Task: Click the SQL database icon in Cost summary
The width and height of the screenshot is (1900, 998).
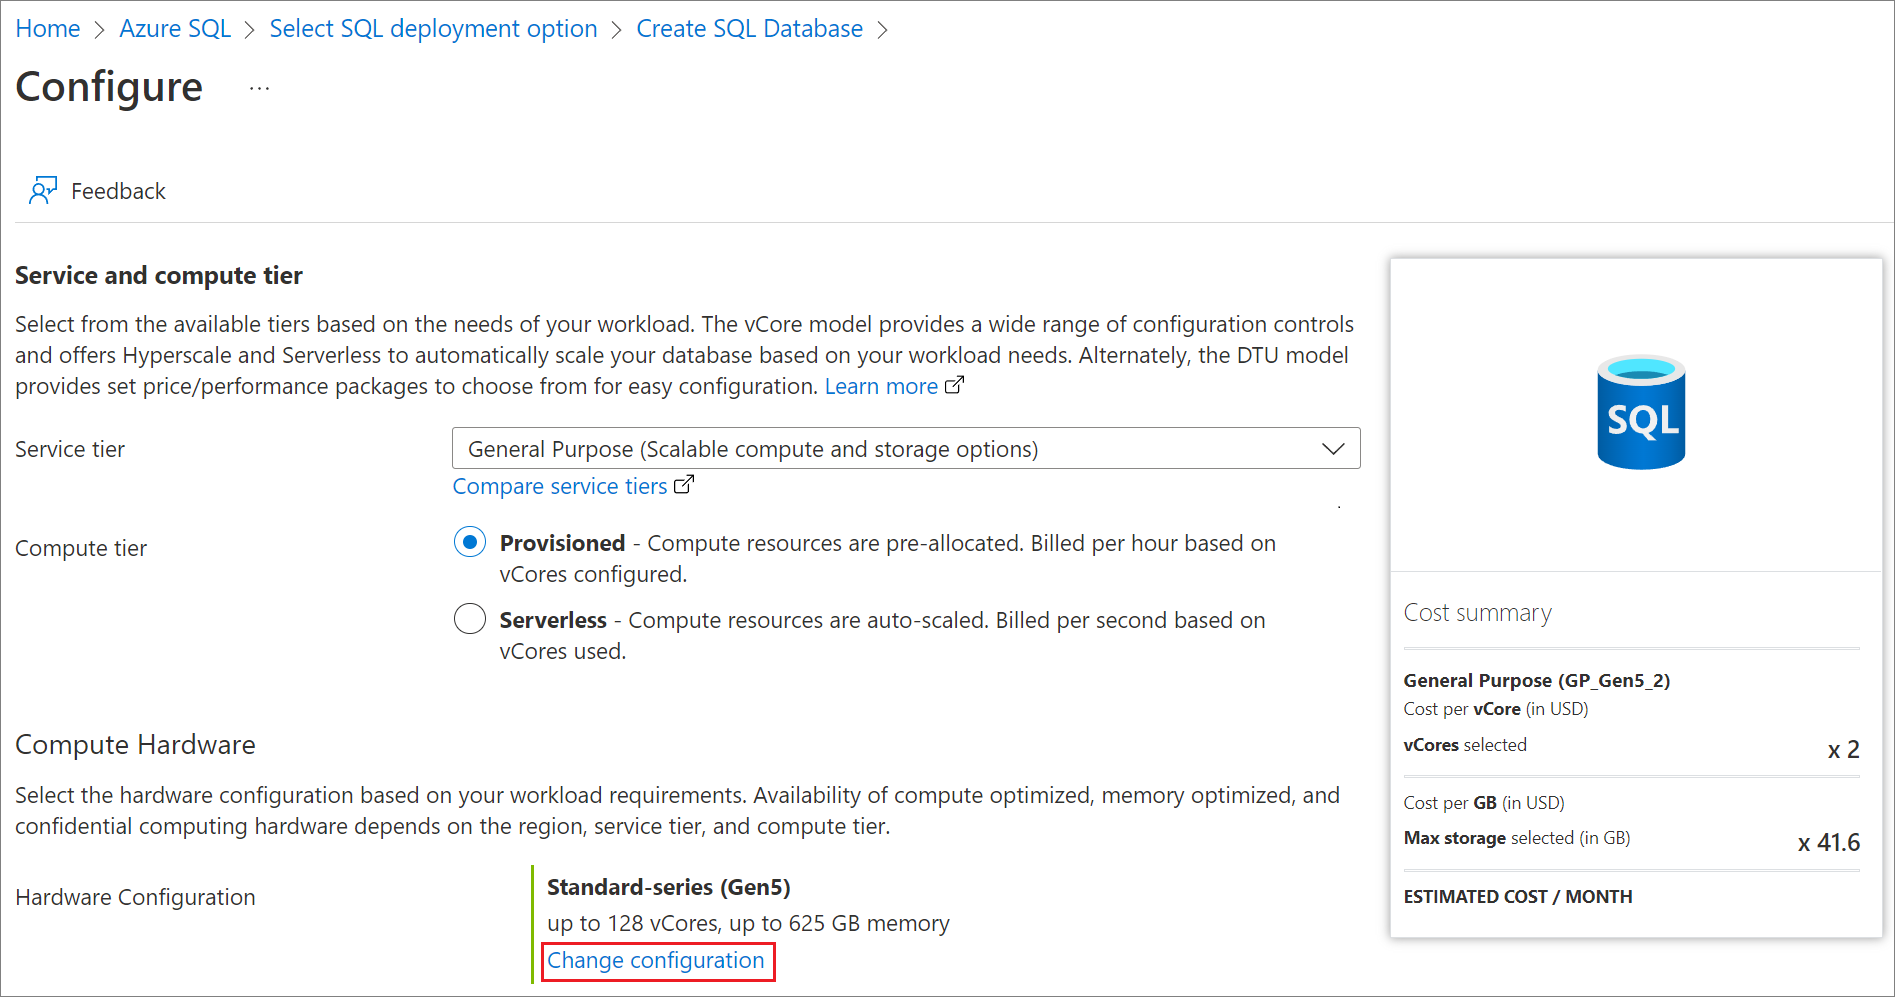Action: 1640,412
